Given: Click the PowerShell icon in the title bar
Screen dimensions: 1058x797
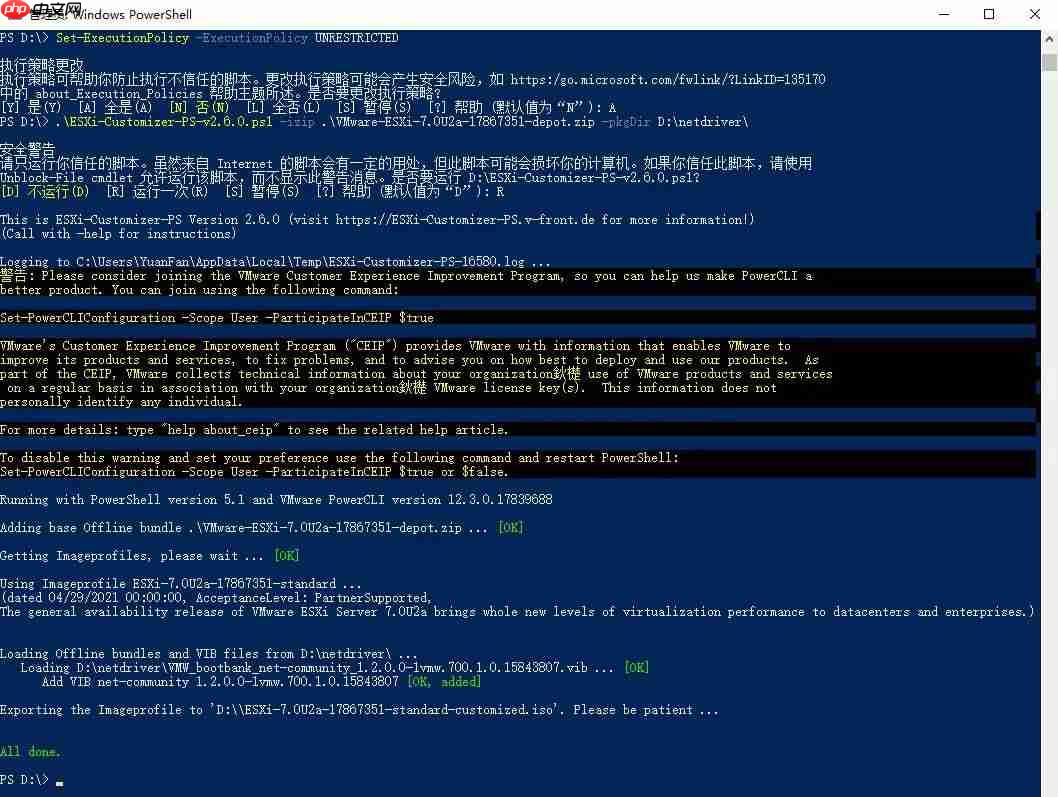Looking at the screenshot, I should pyautogui.click(x=12, y=14).
